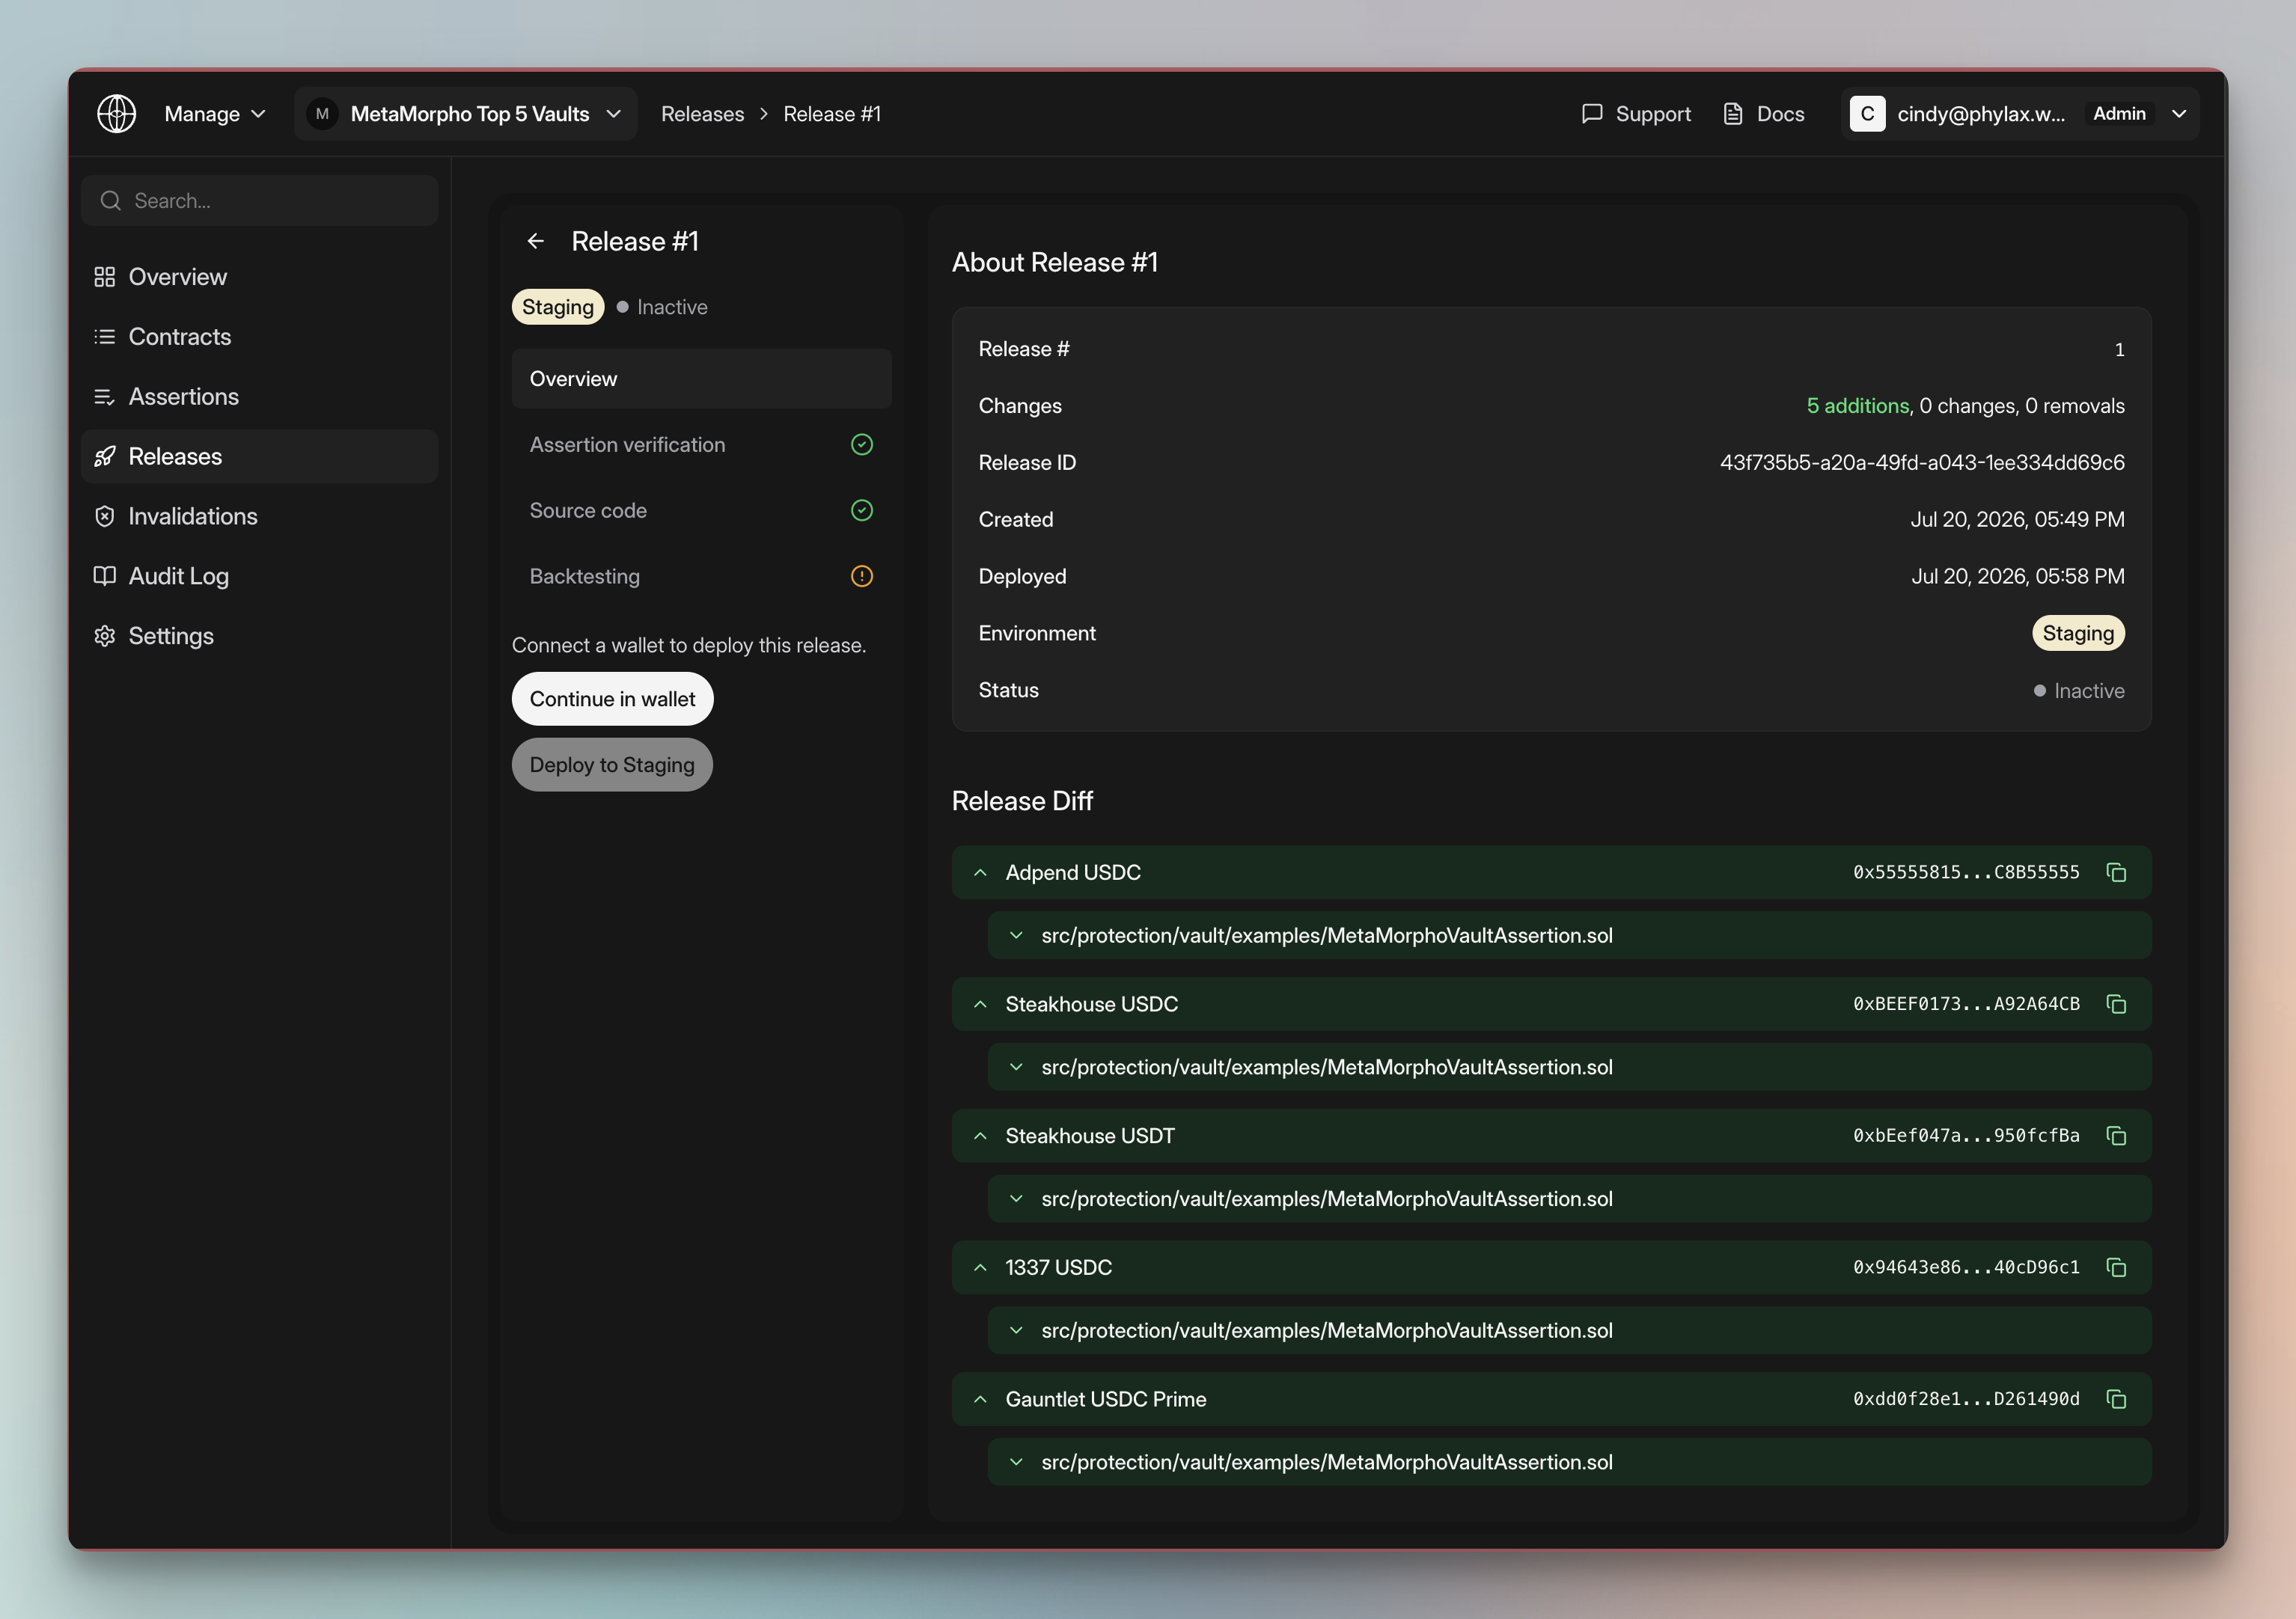This screenshot has height=1619, width=2296.
Task: Go back using the arrow beside Release #1
Action: coord(536,241)
